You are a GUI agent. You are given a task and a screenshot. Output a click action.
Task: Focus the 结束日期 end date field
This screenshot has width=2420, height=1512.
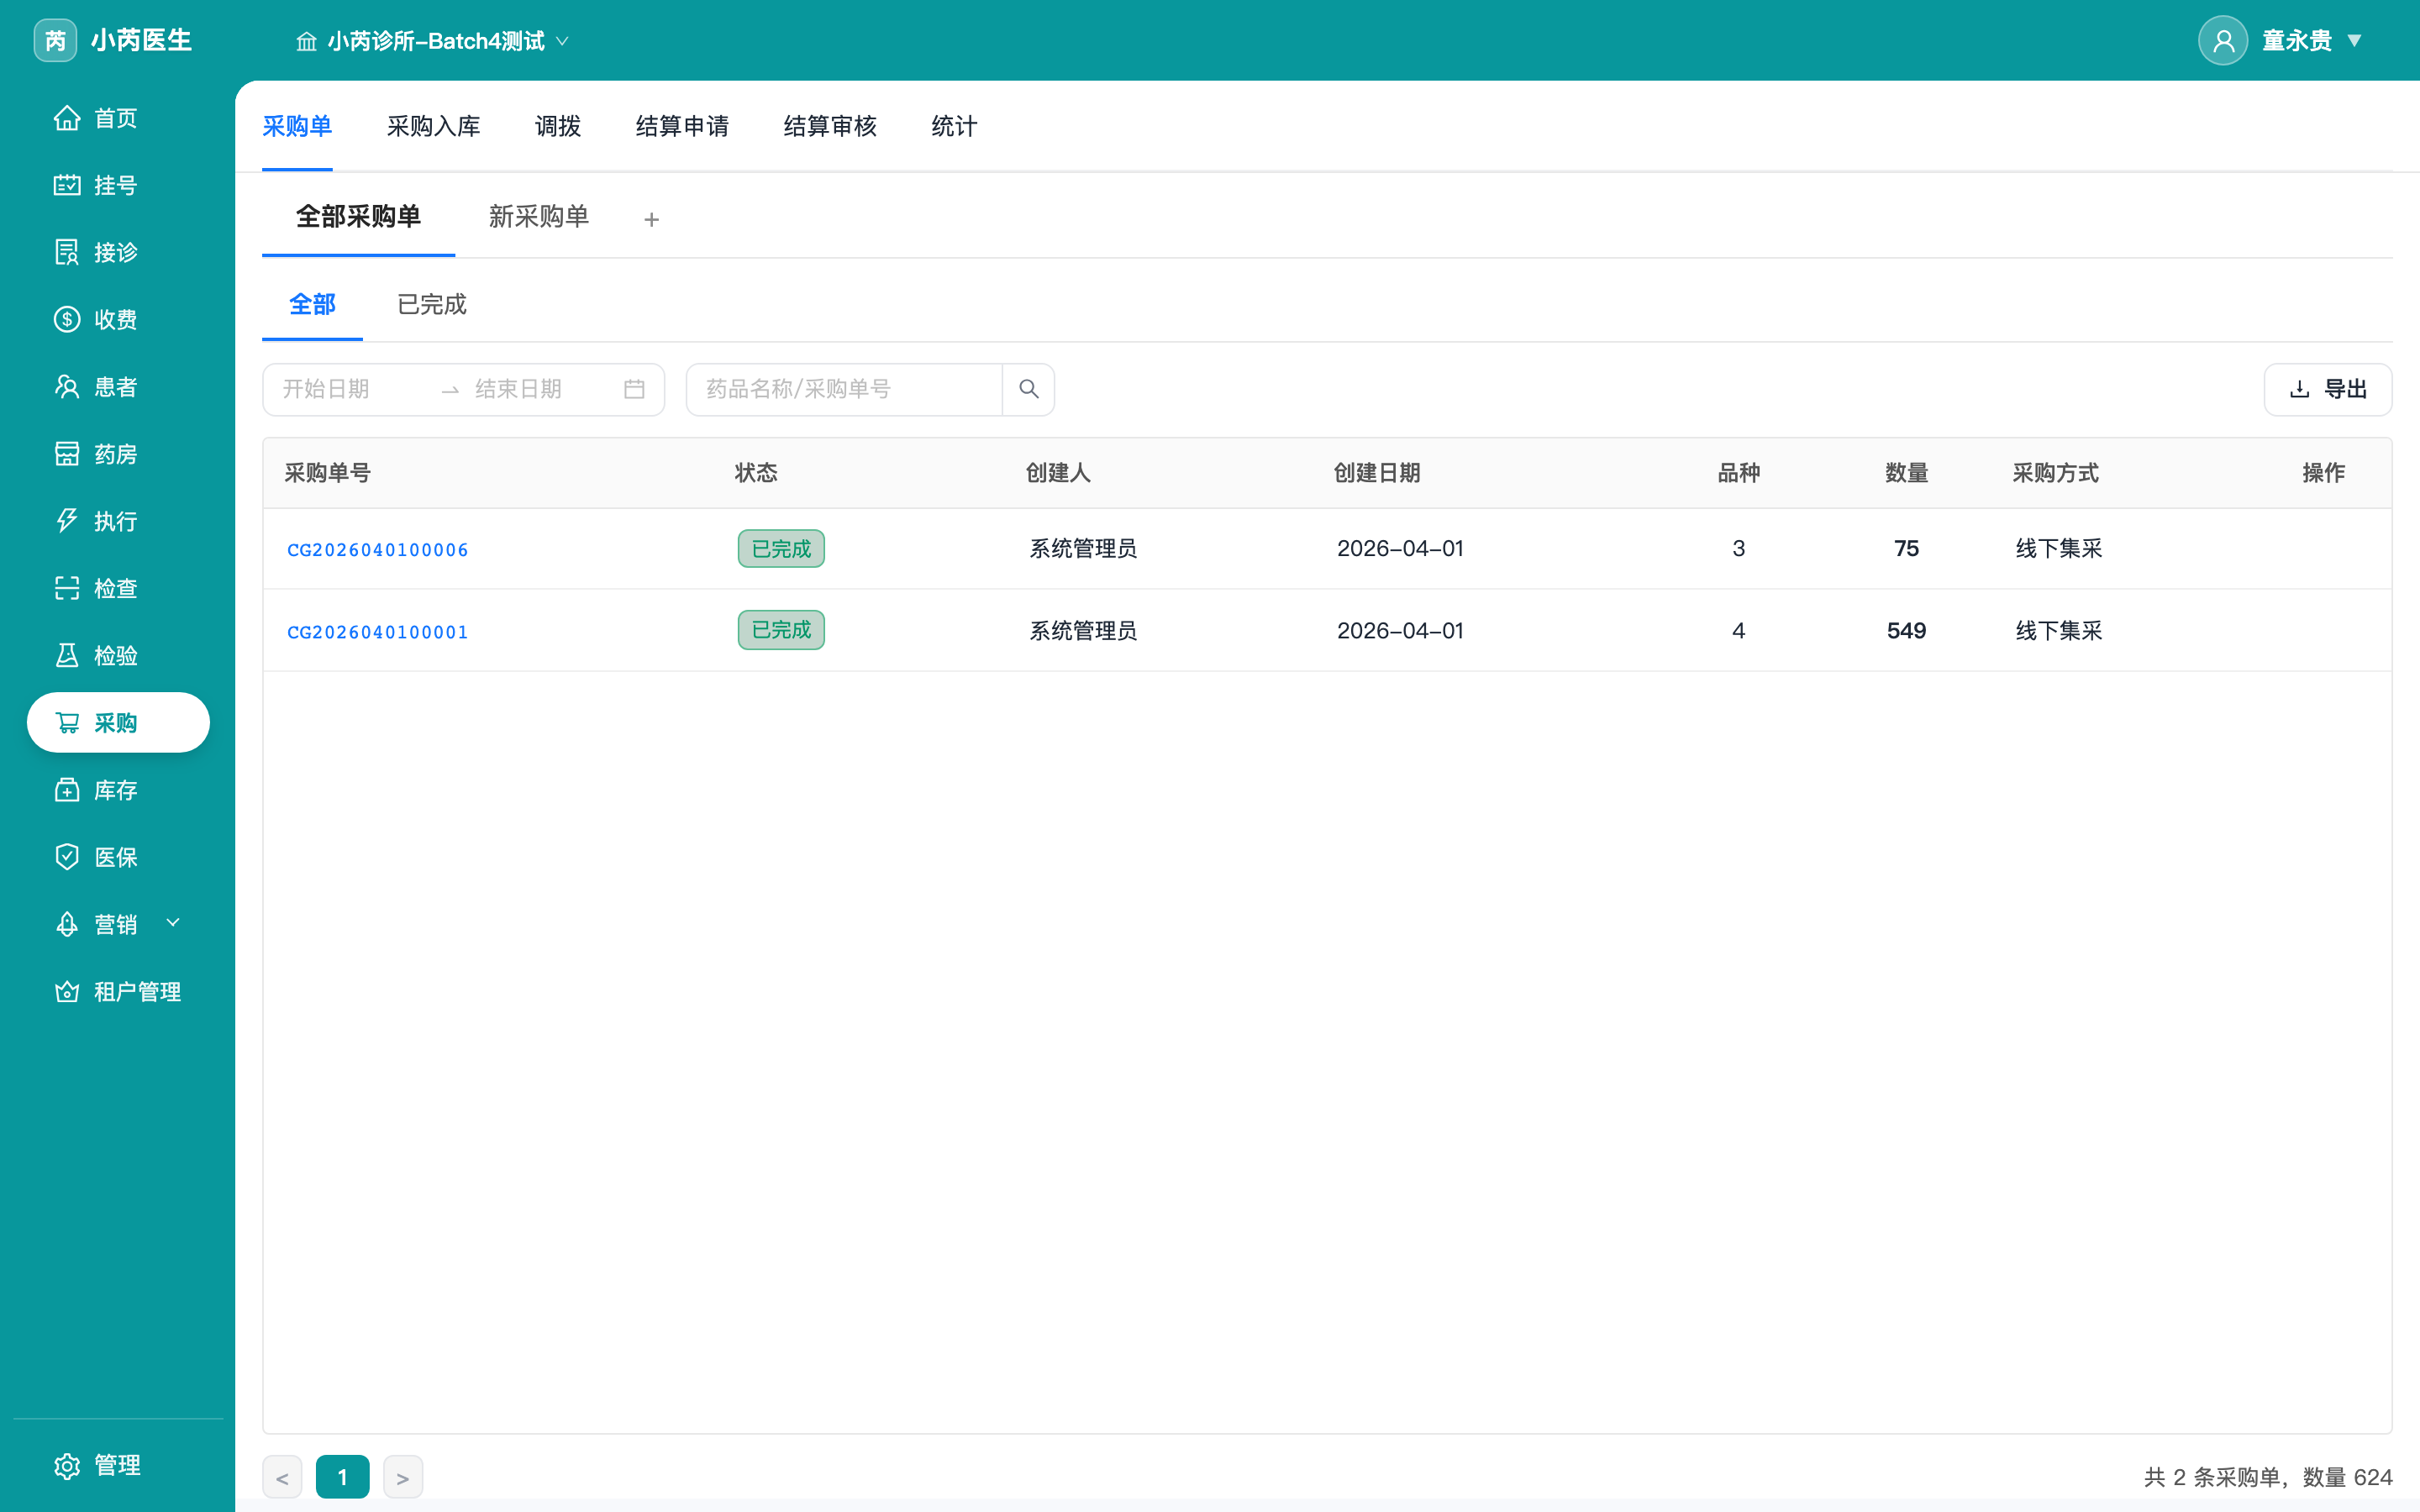coord(540,389)
